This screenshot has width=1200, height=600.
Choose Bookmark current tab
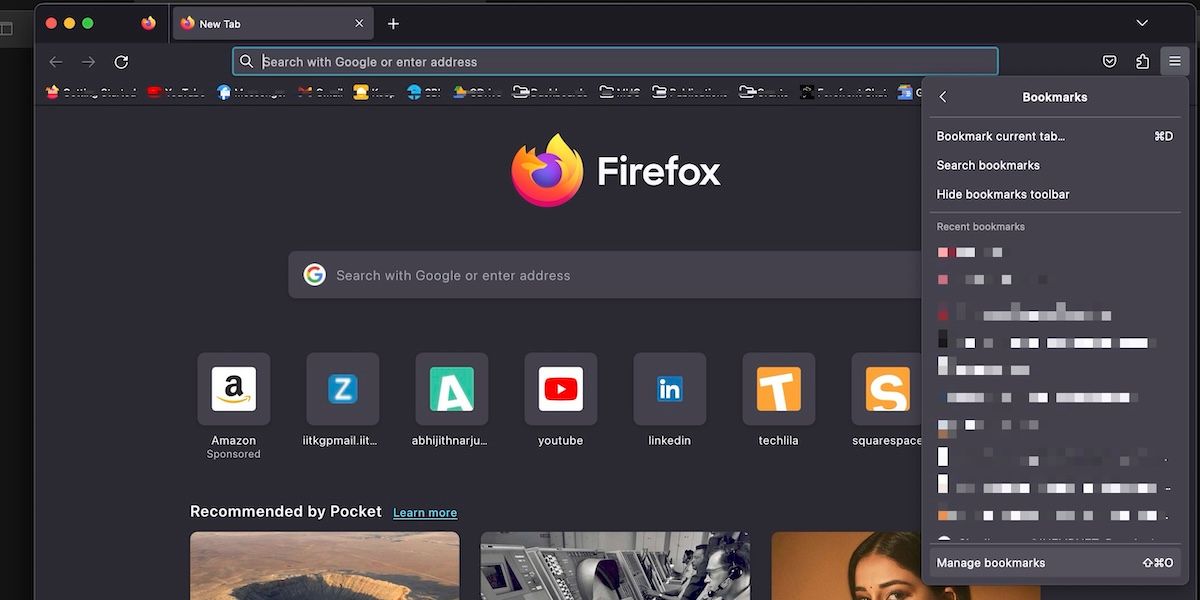tap(999, 136)
